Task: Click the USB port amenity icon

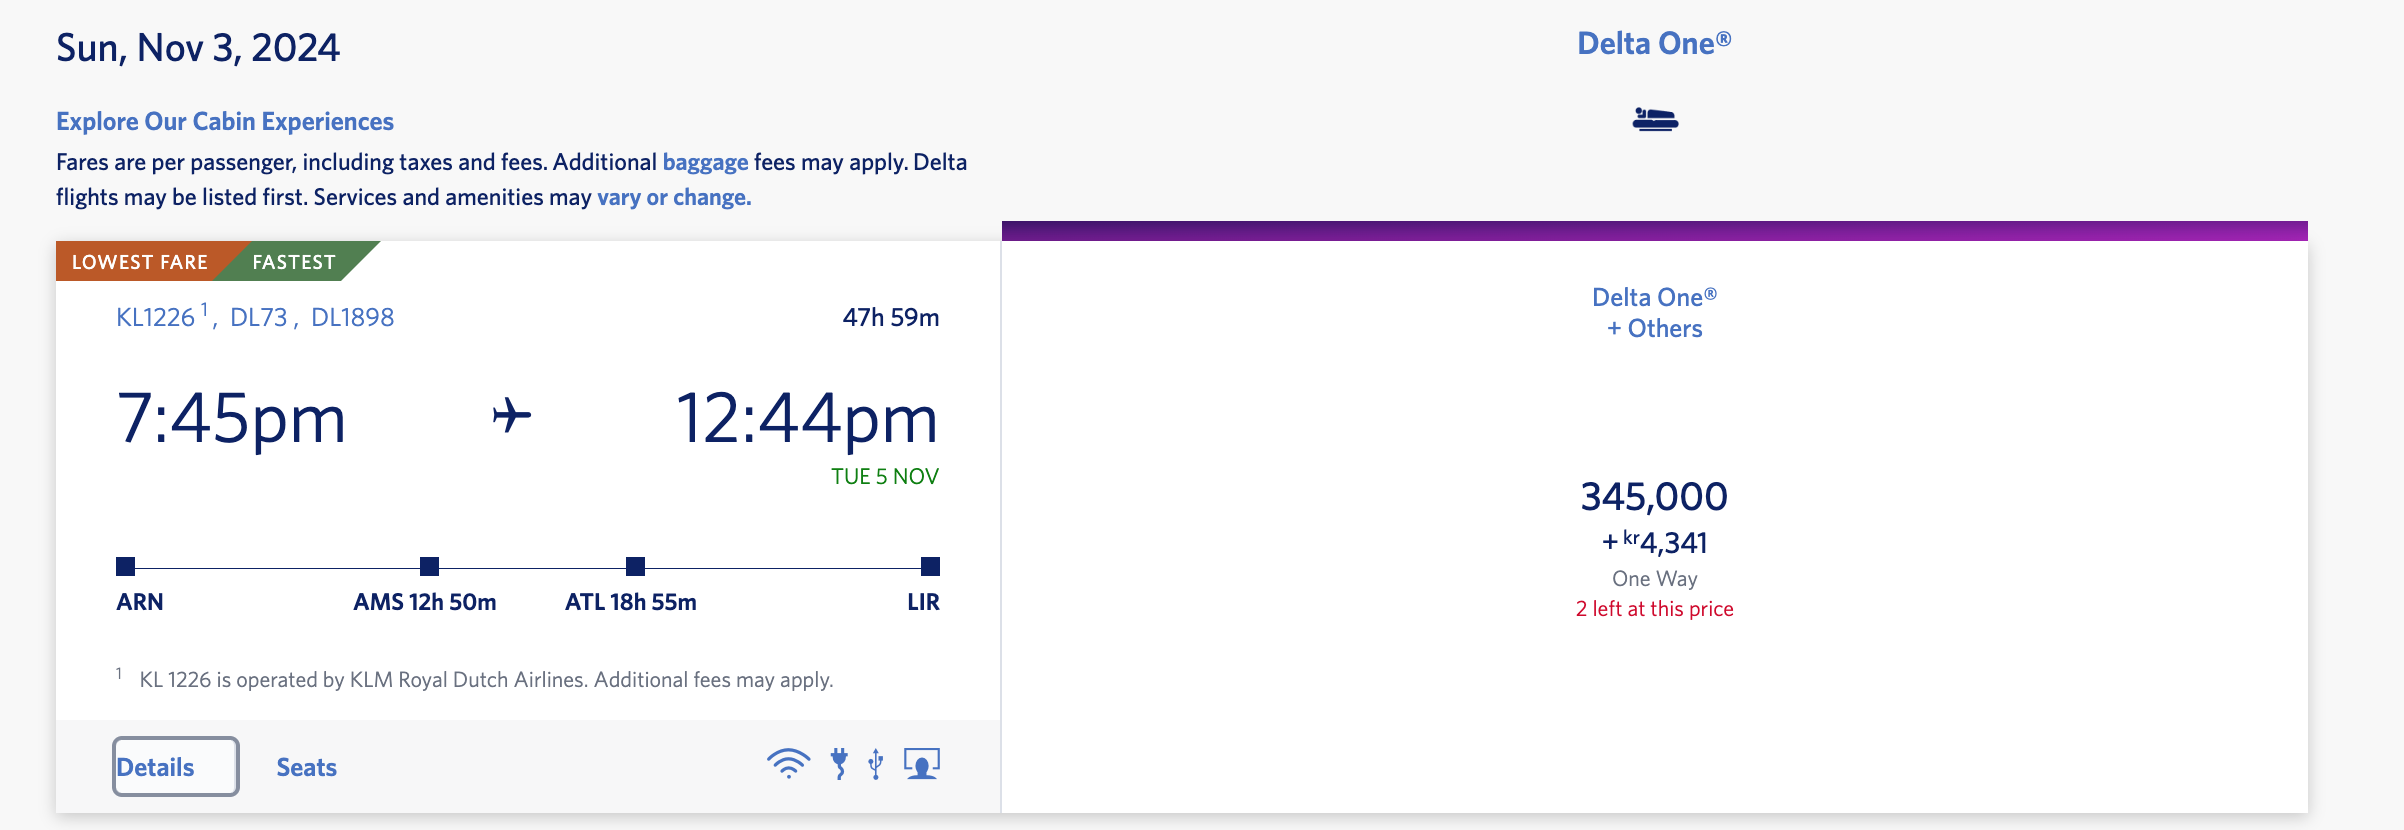Action: [x=876, y=764]
